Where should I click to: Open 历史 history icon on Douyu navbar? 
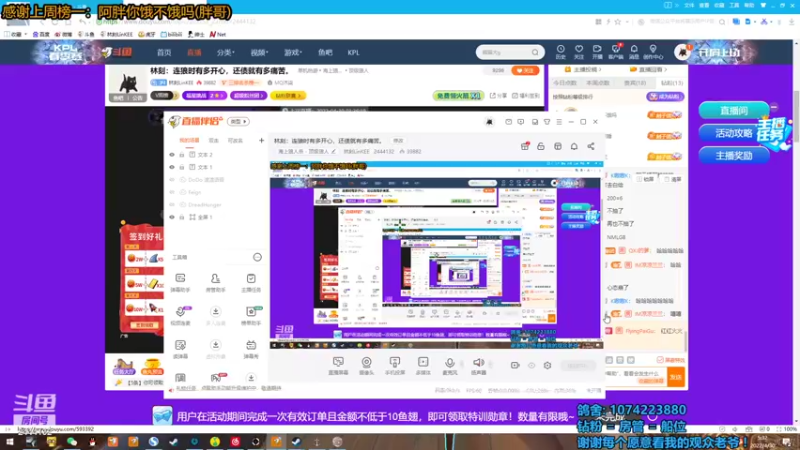tap(561, 52)
